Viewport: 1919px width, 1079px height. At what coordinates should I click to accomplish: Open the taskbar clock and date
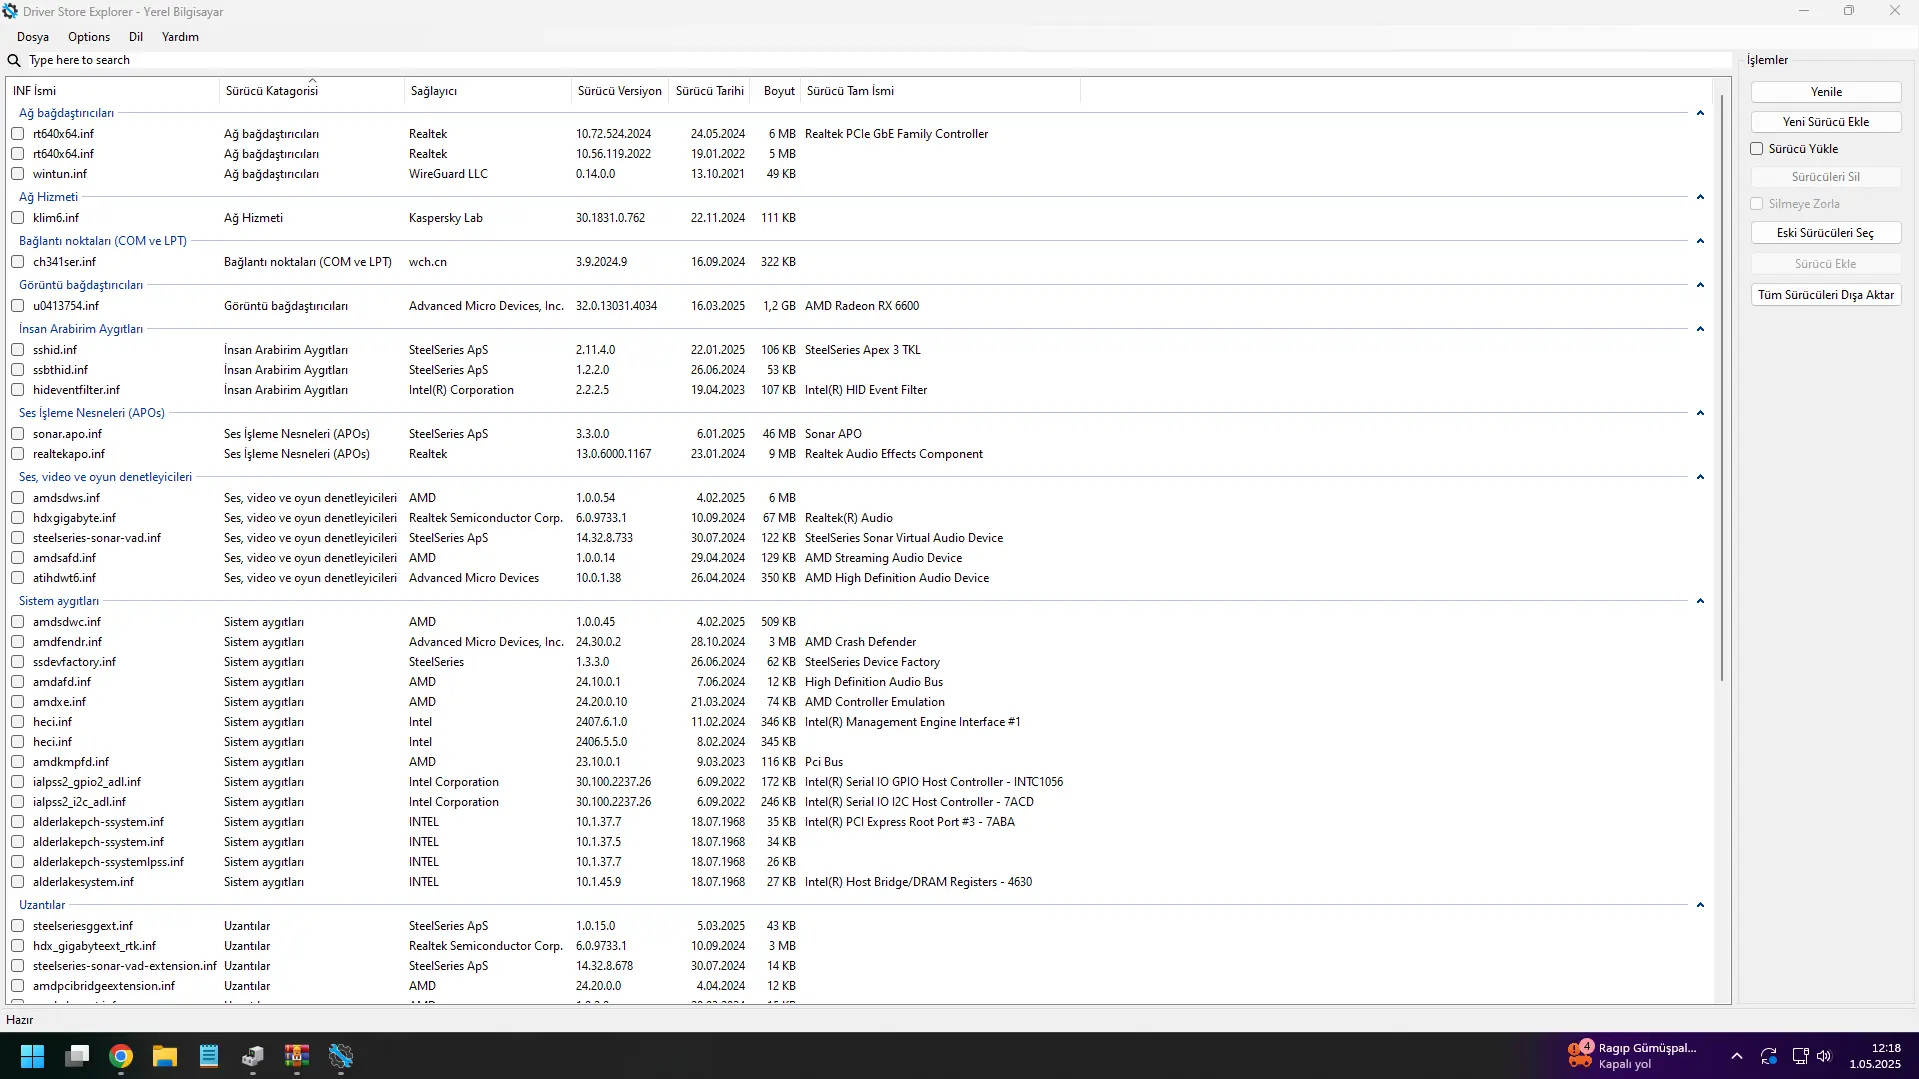[1874, 1056]
